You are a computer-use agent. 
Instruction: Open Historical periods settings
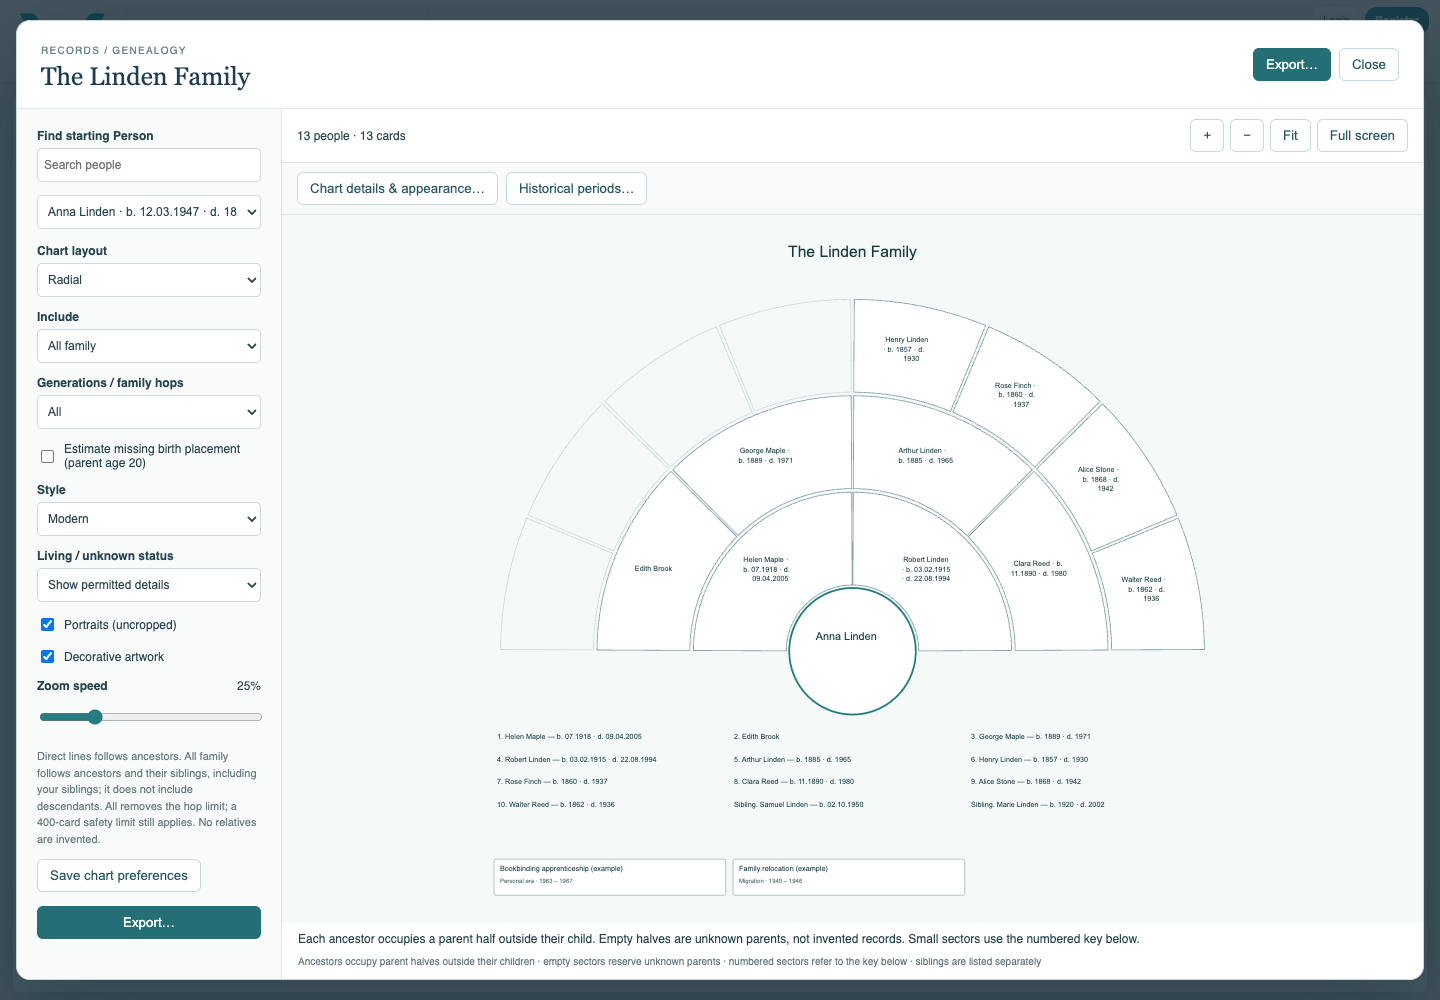pyautogui.click(x=576, y=188)
